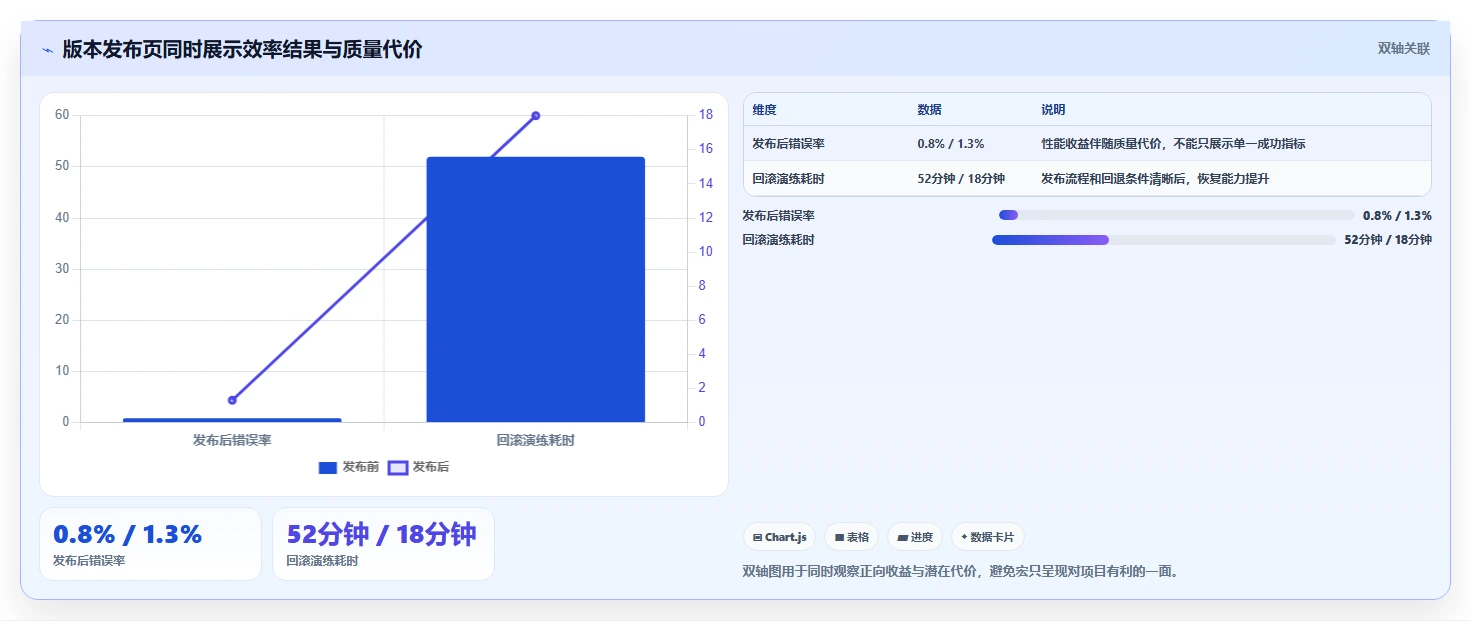Click the 发布后错误率 label above the progress rows
The height and width of the screenshot is (621, 1471).
pos(779,215)
